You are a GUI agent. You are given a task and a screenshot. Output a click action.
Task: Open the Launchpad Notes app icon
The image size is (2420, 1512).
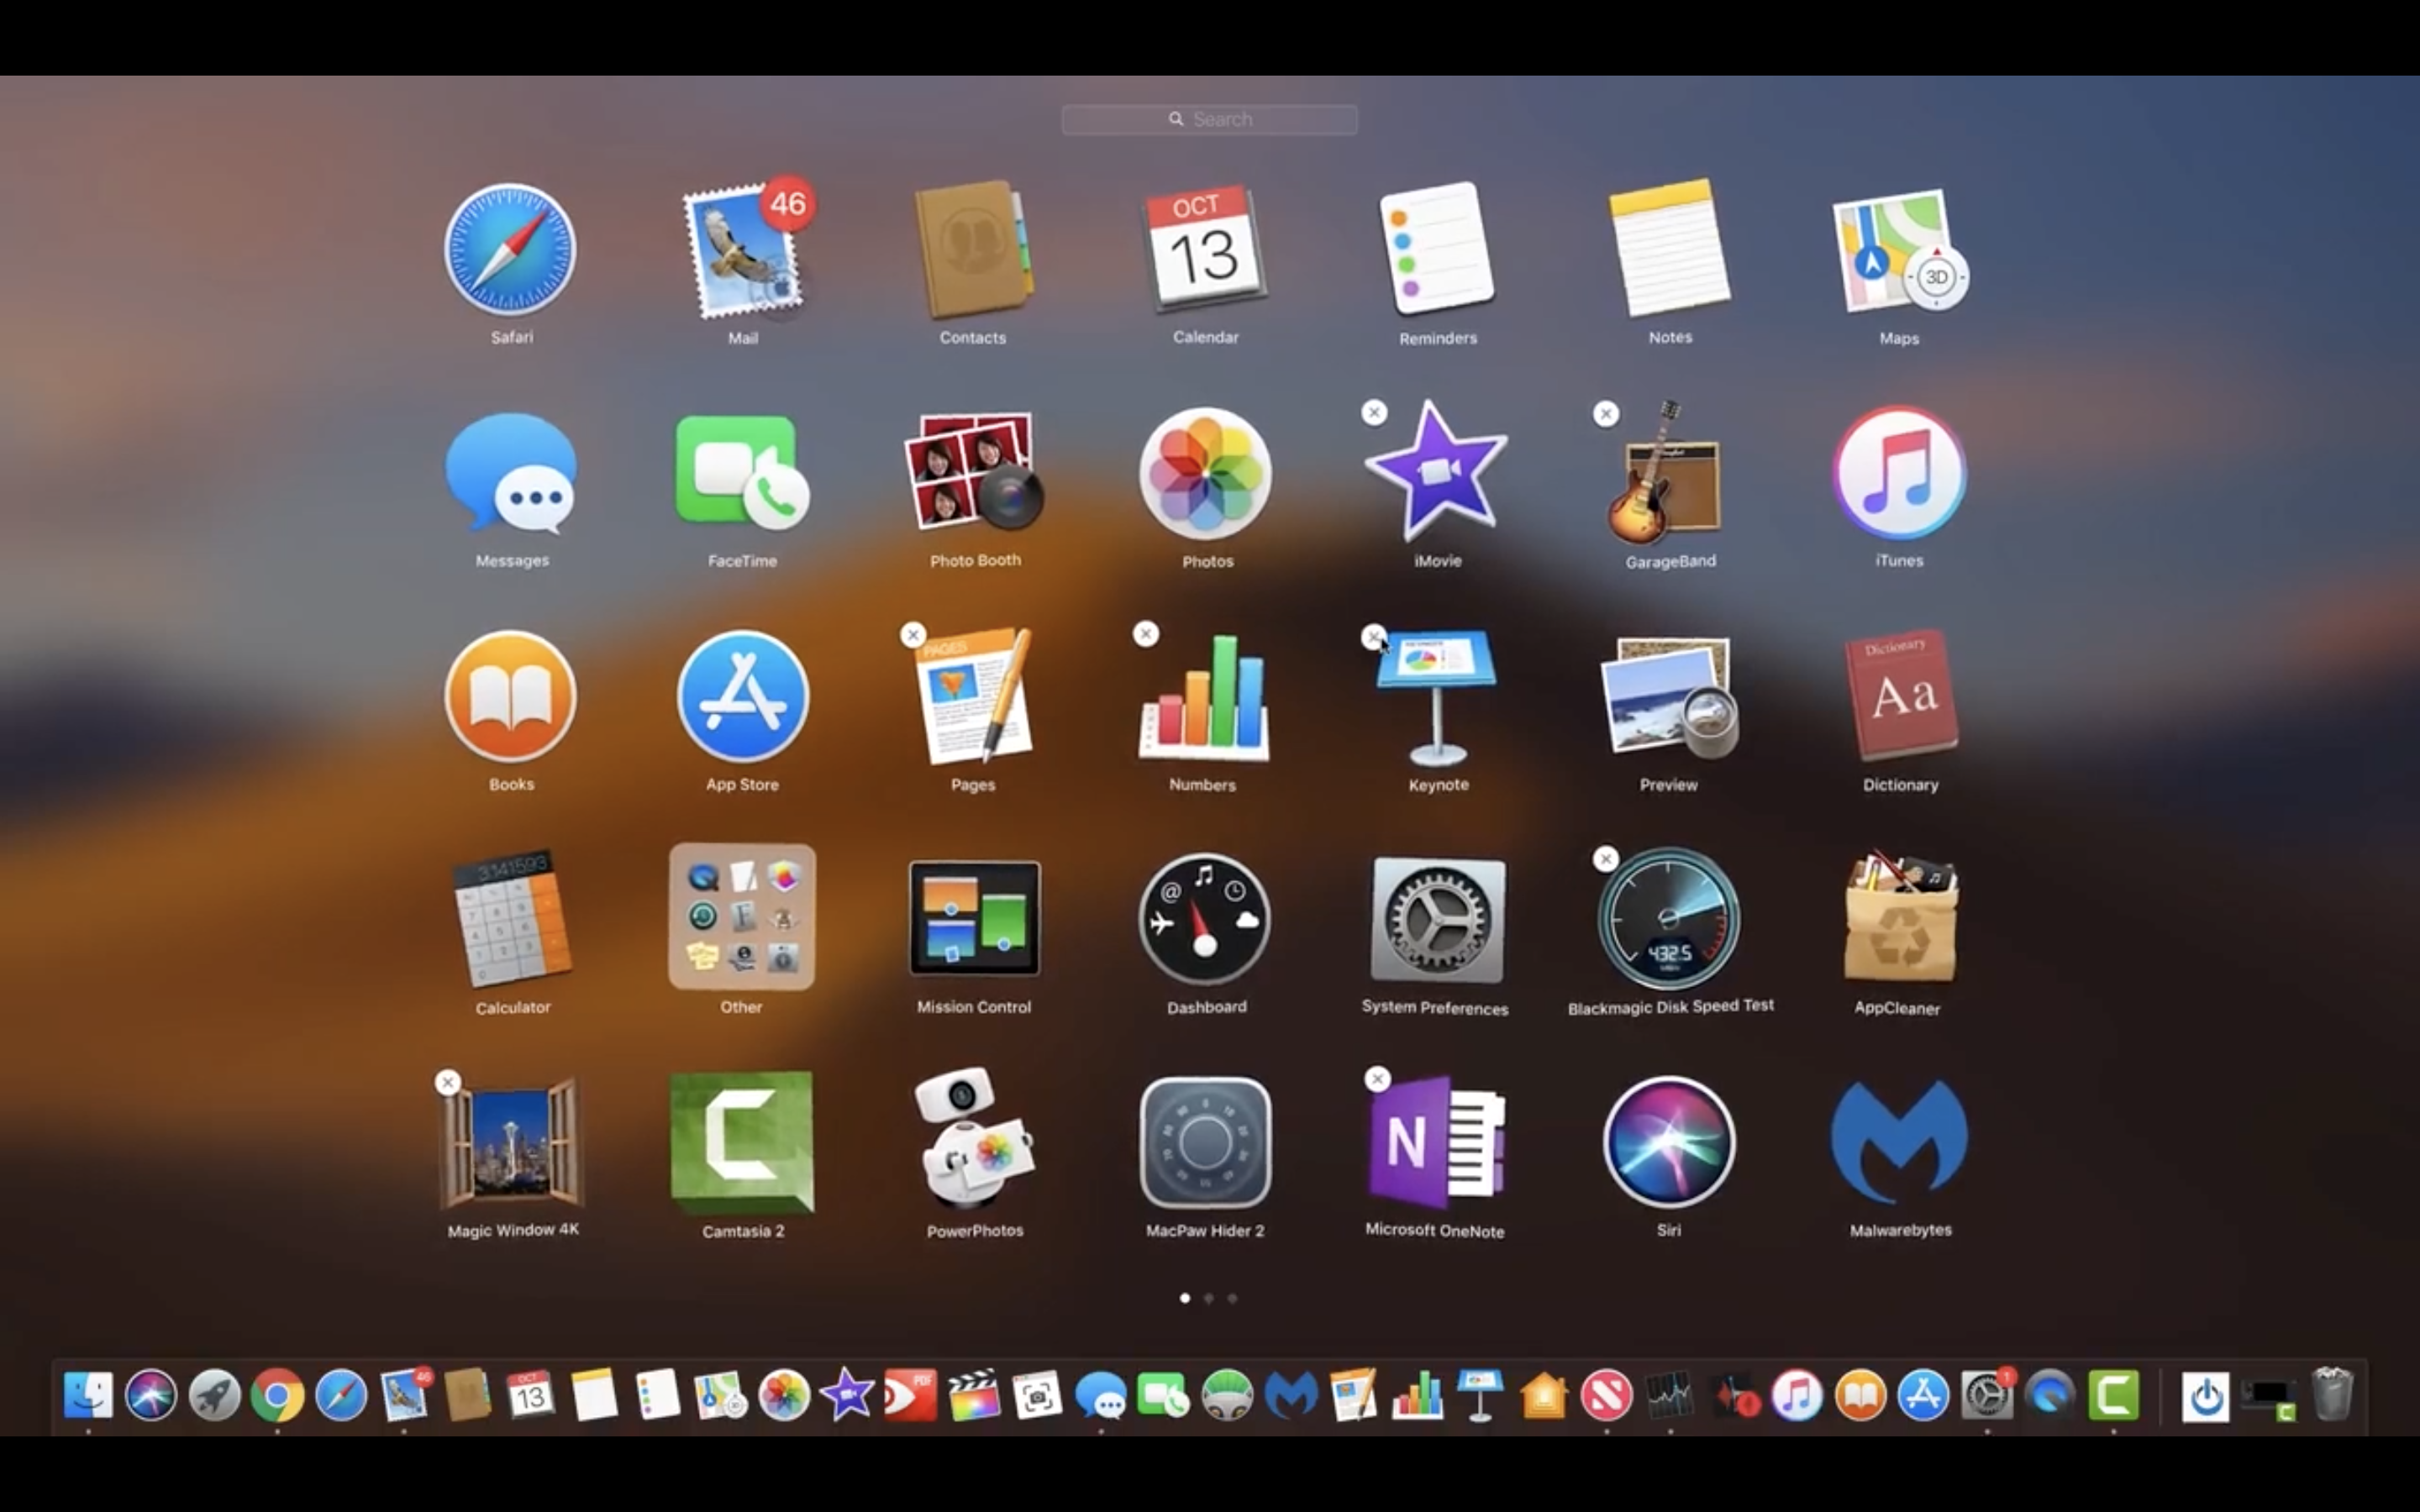pos(1669,248)
